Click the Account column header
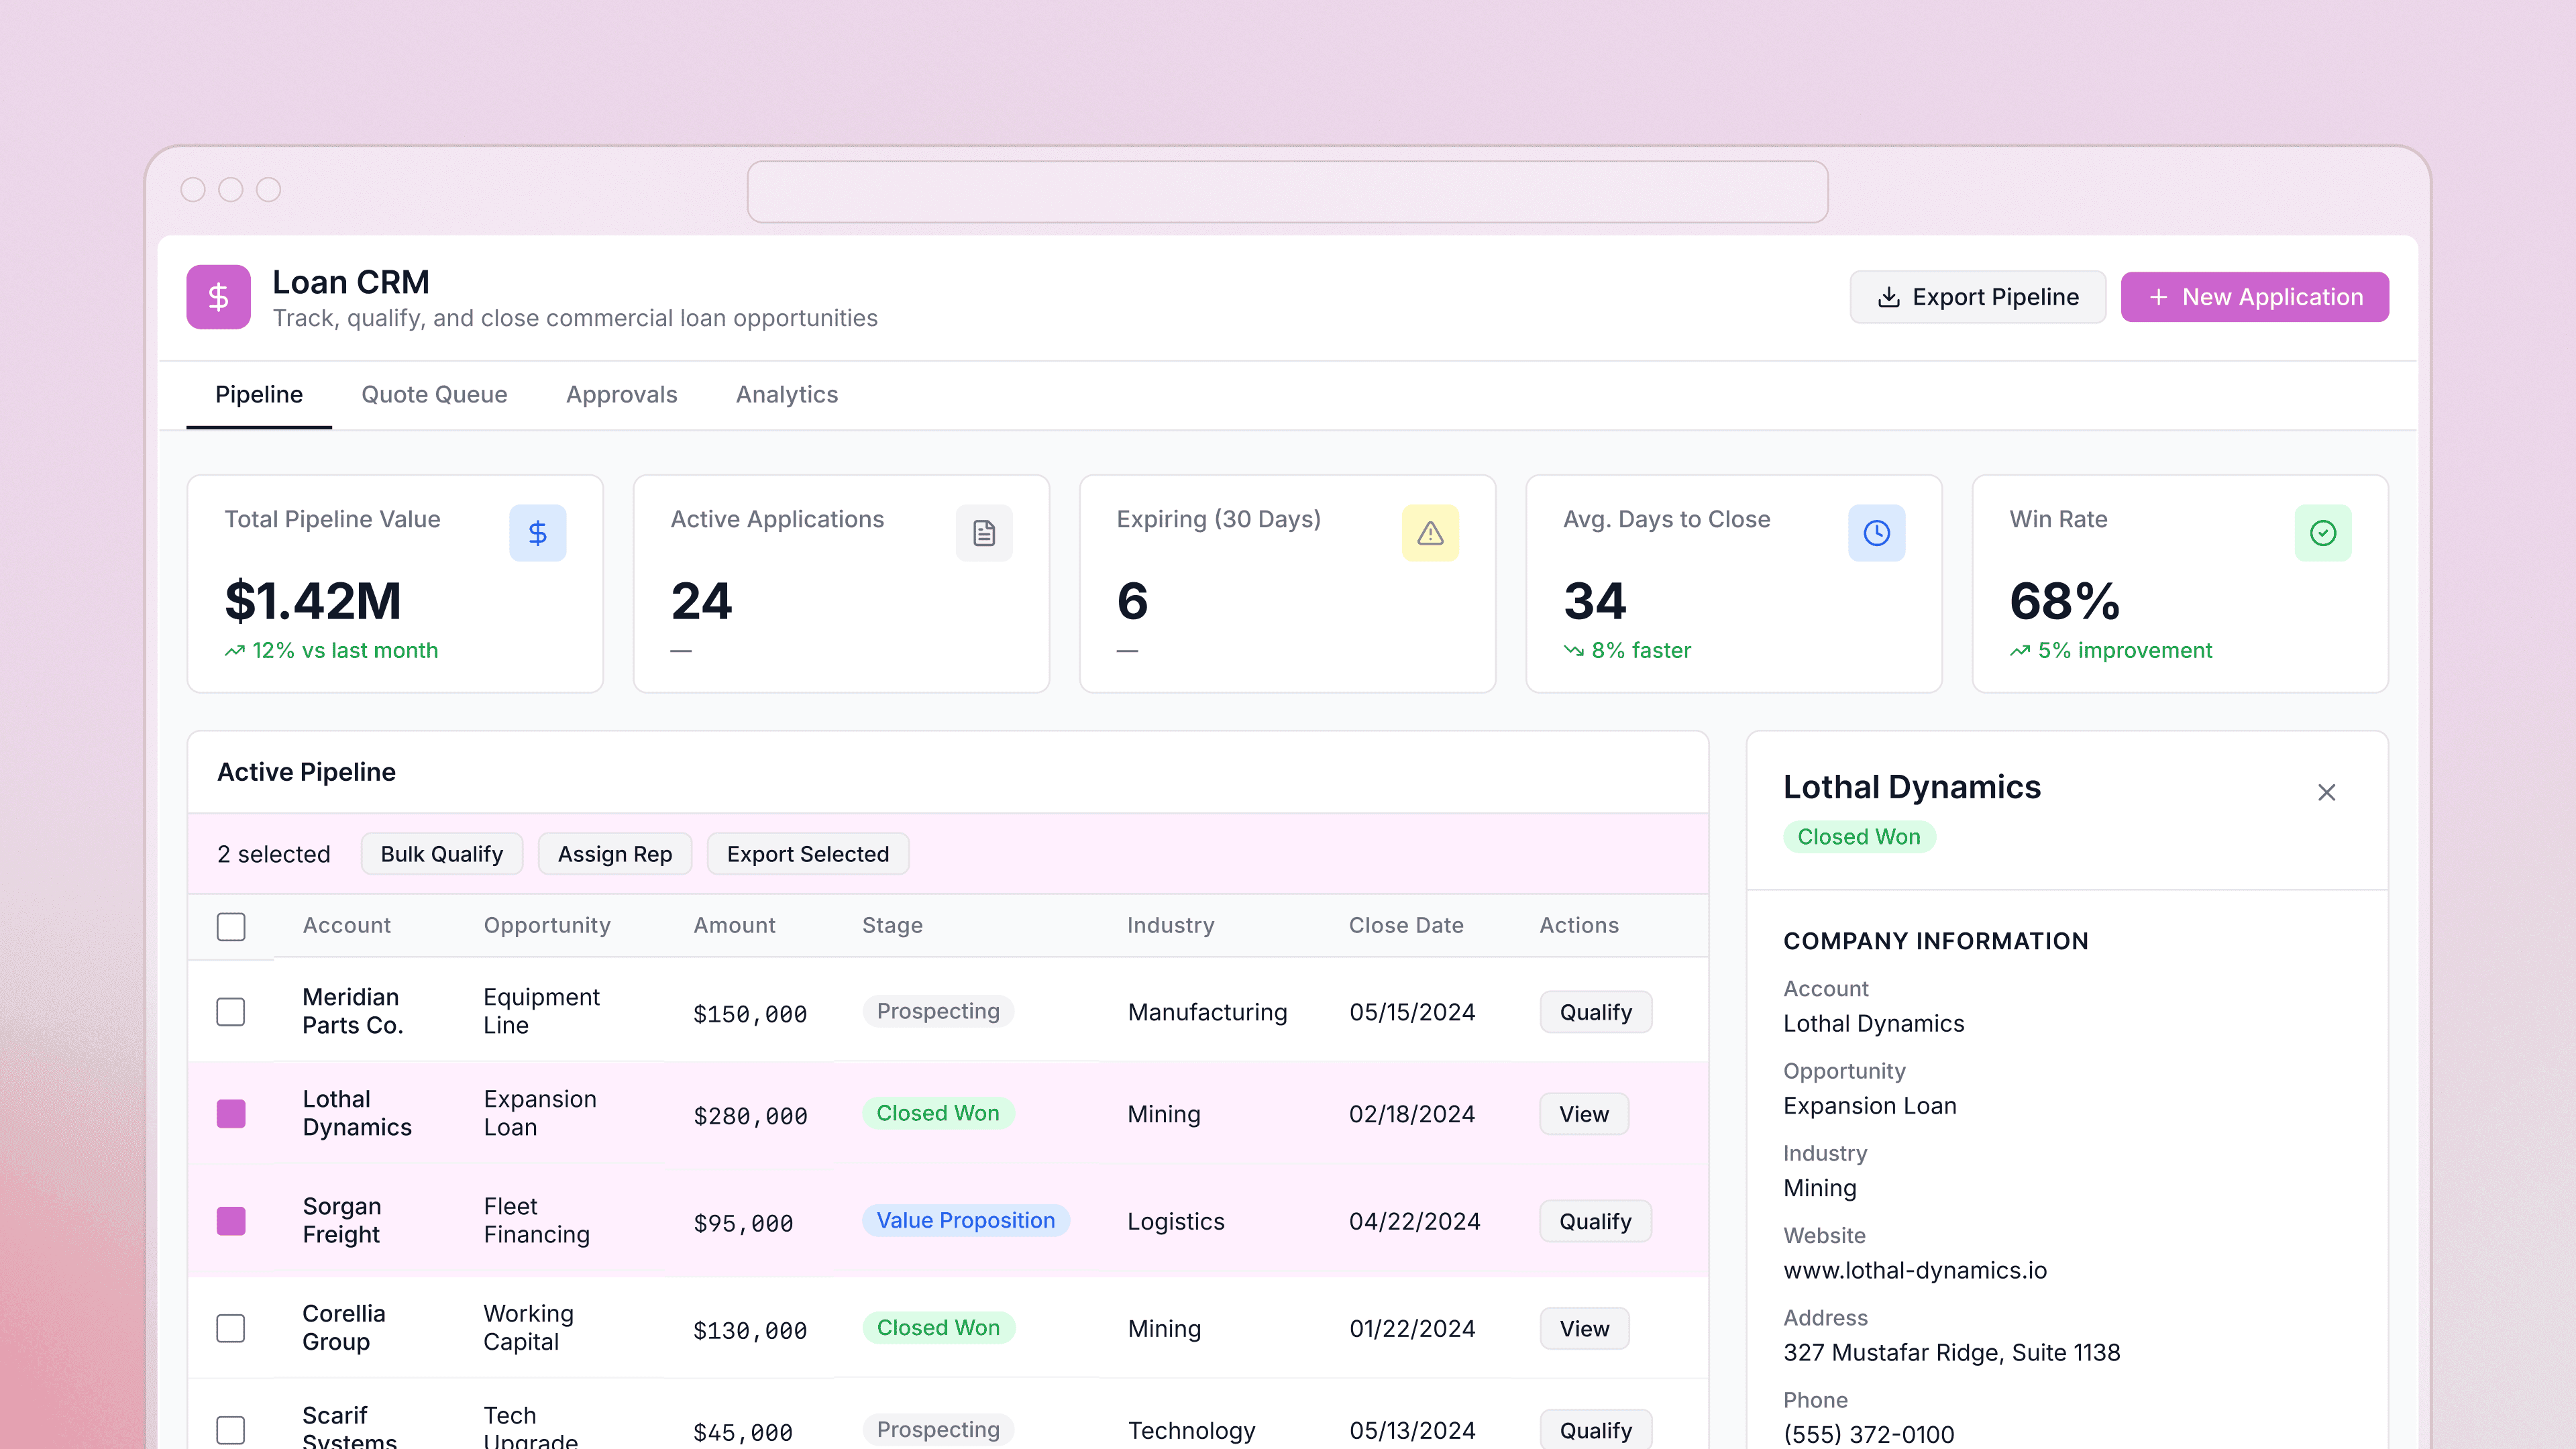The width and height of the screenshot is (2576, 1449). [x=347, y=925]
